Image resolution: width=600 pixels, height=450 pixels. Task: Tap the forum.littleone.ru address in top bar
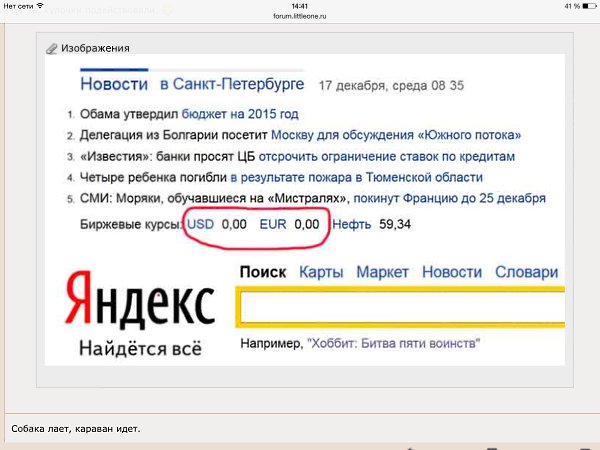tap(299, 17)
